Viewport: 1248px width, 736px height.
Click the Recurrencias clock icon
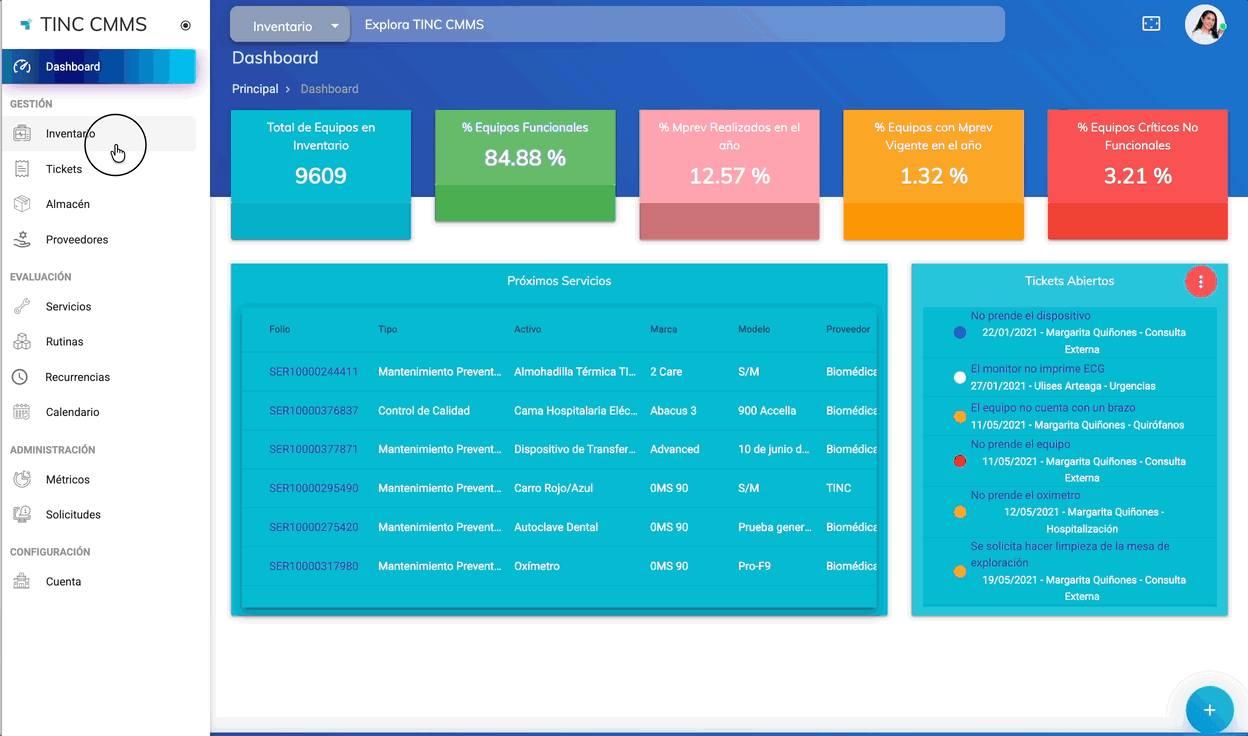click(x=20, y=377)
